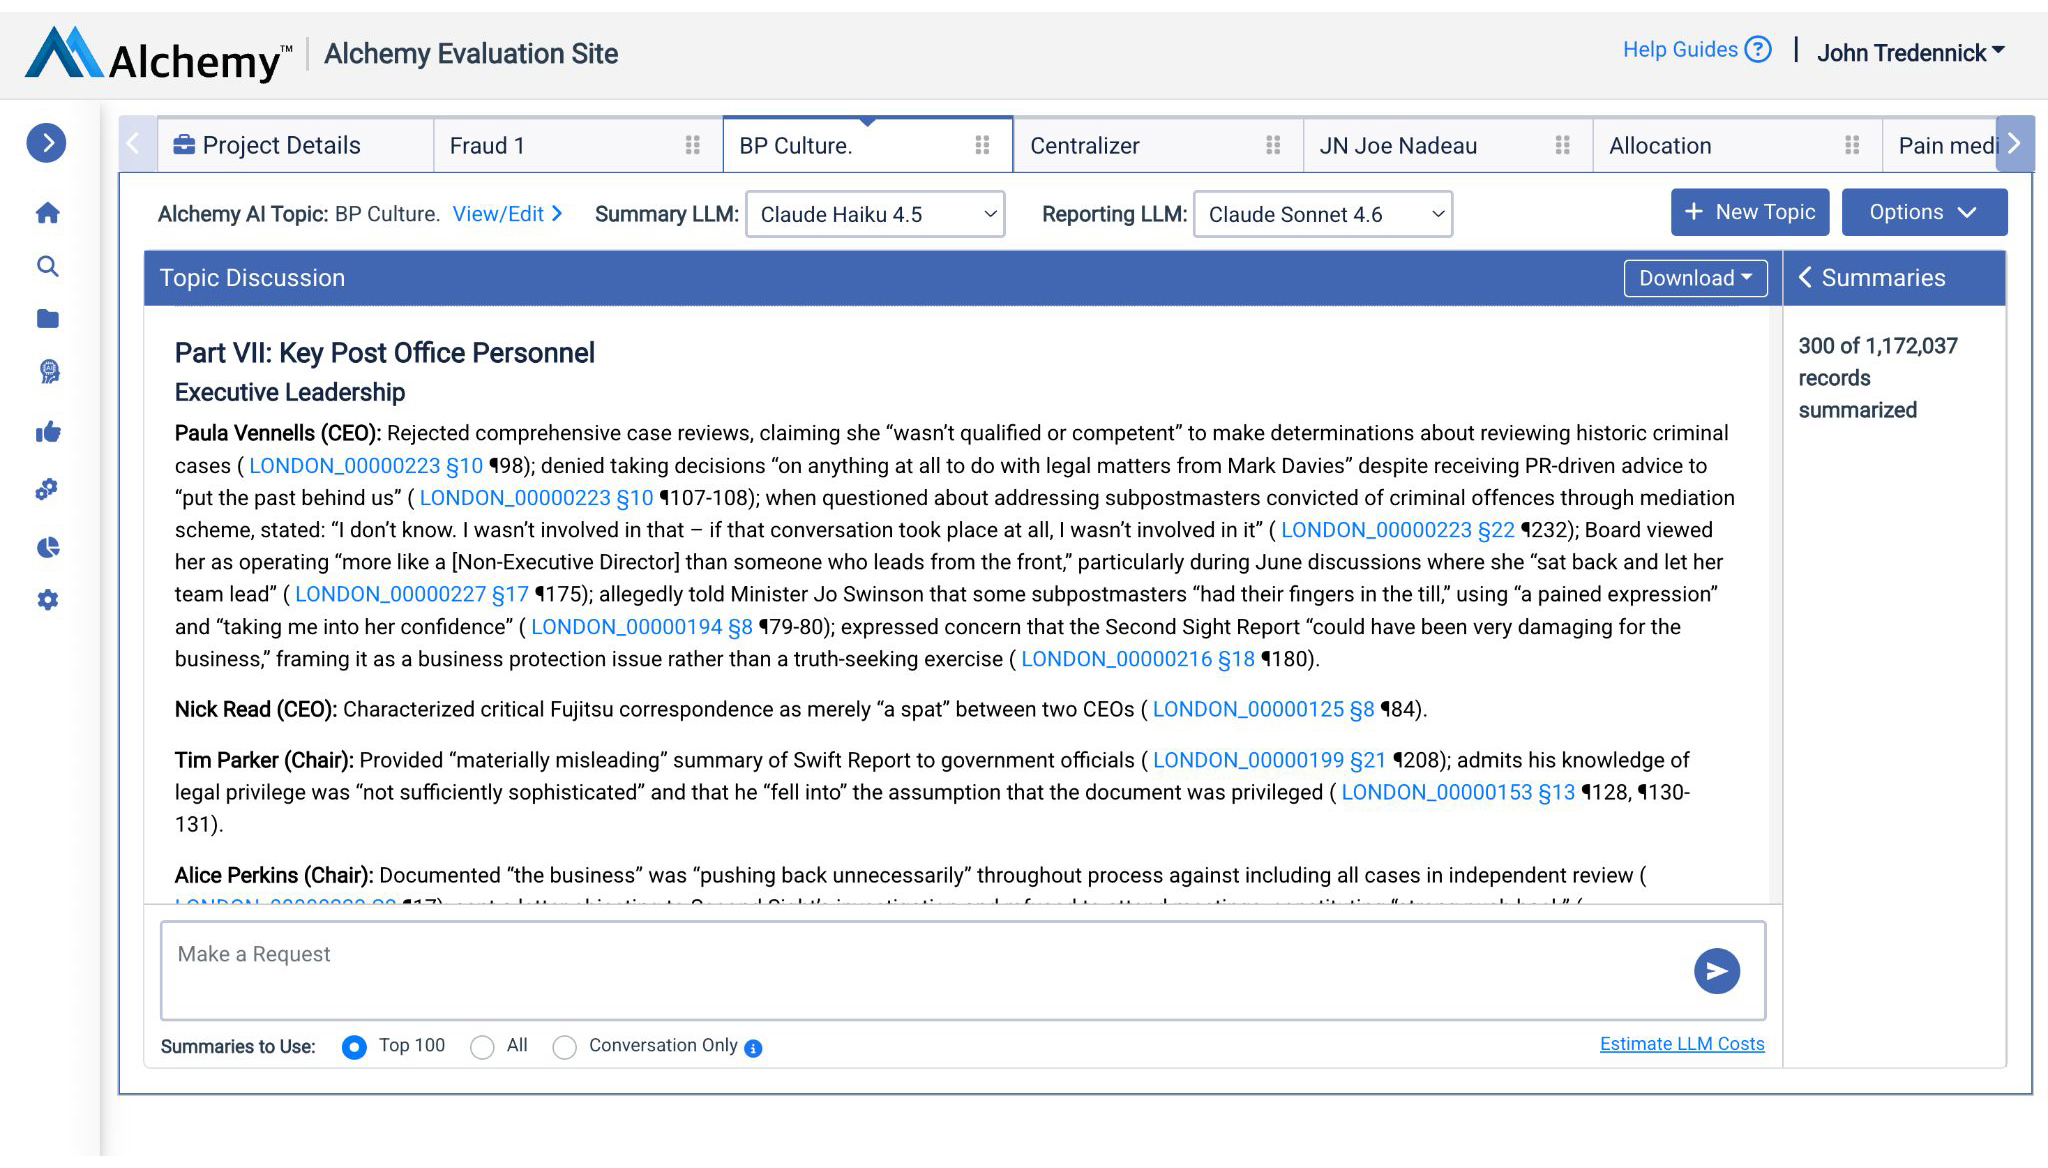Click the info icon beside Conversation Only

(x=753, y=1048)
